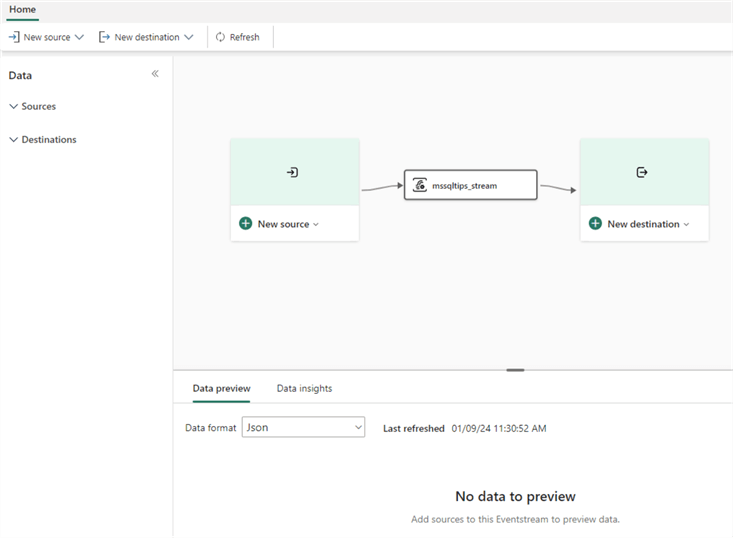Image resolution: width=733 pixels, height=538 pixels.
Task: Open the Home tab
Action: 22,9
